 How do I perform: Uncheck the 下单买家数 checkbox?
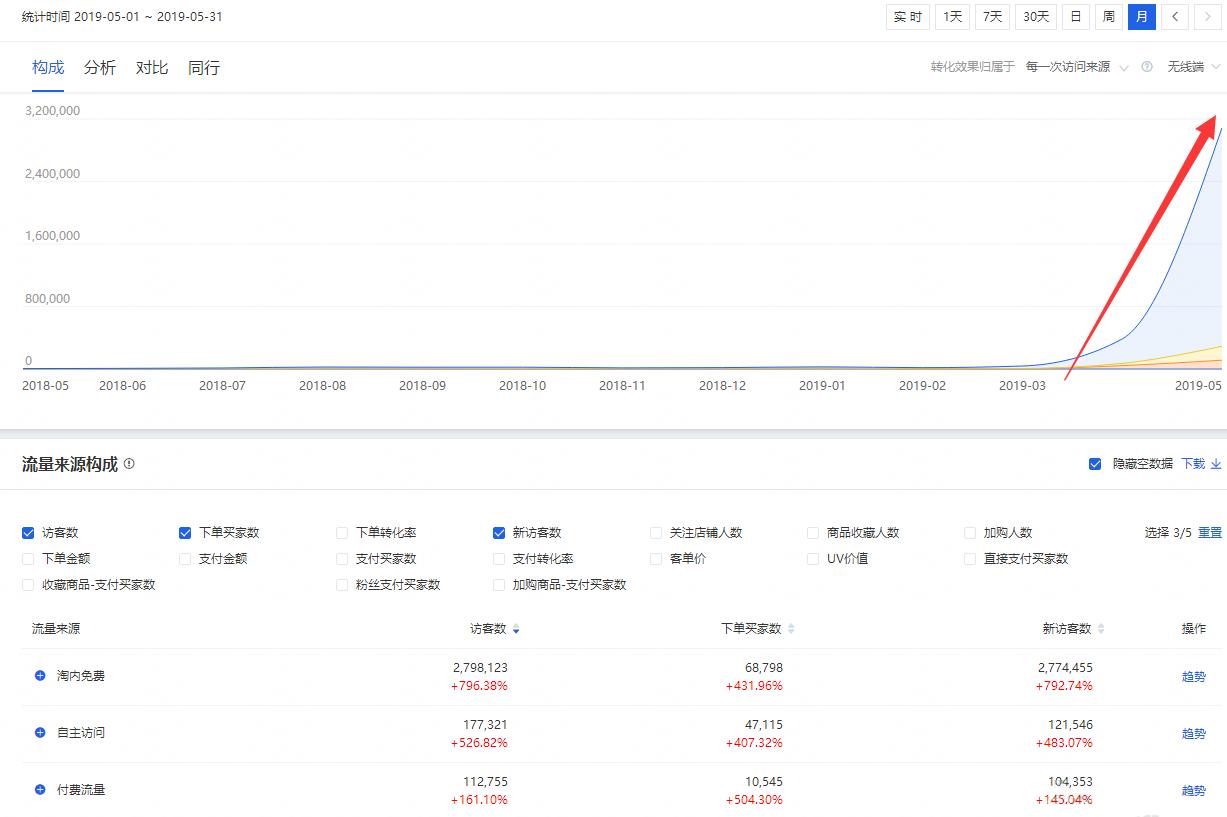point(185,533)
